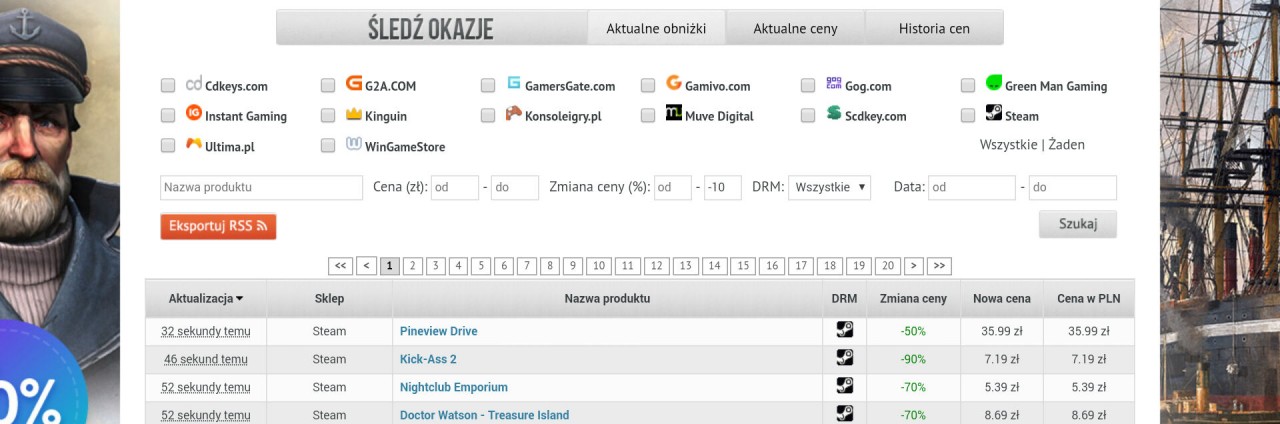Tick the Cdkeys.com checkbox
The height and width of the screenshot is (424, 1280).
pyautogui.click(x=168, y=86)
